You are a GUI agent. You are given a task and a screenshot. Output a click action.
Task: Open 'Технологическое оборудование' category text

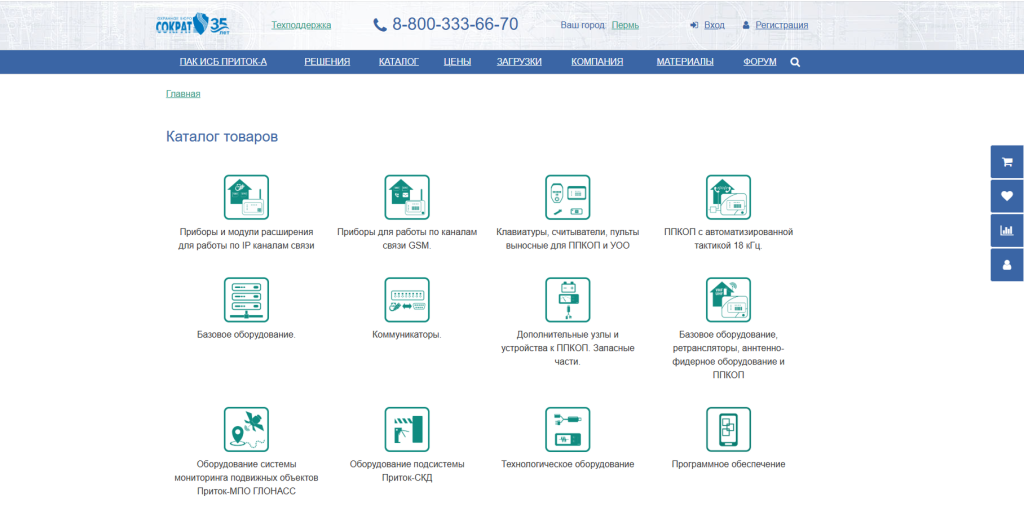[568, 464]
